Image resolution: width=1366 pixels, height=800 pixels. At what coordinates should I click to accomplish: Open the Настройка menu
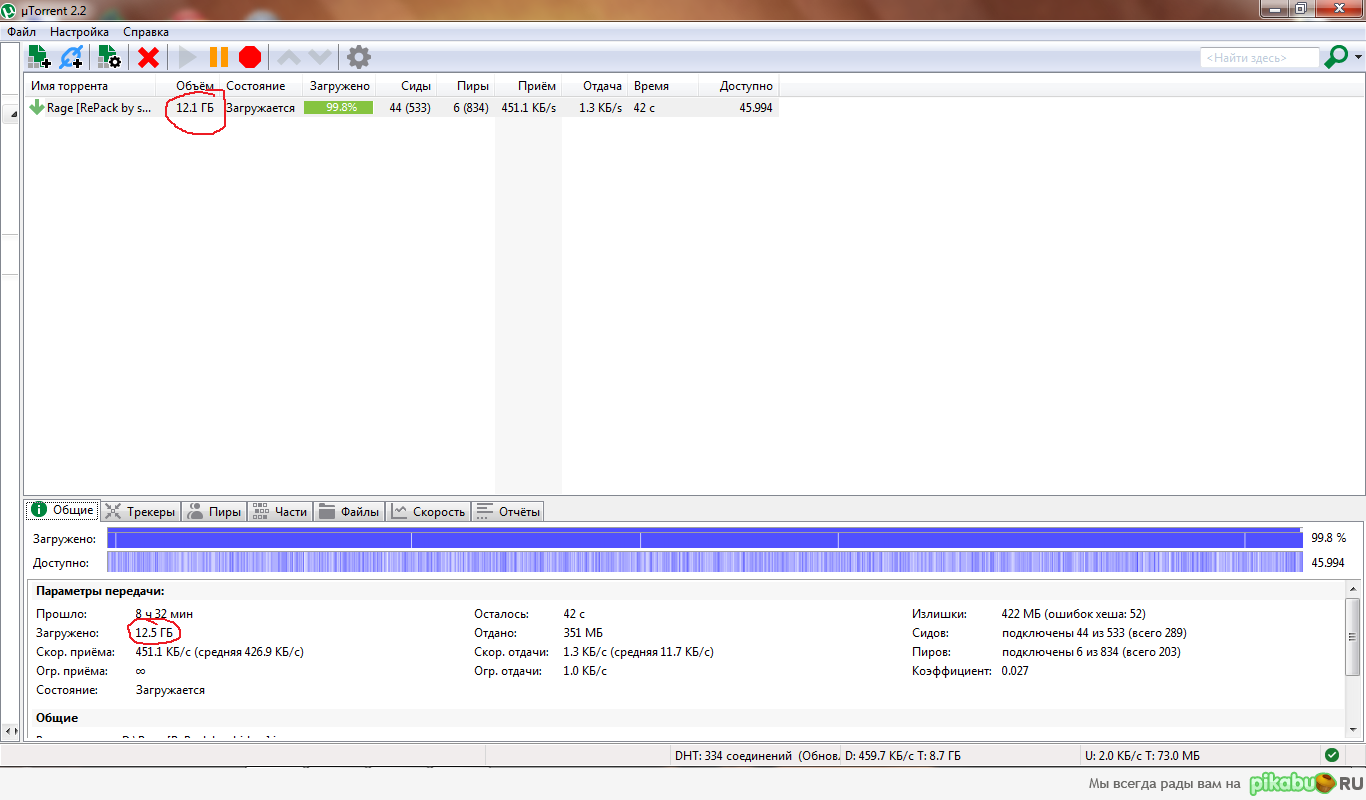[79, 32]
